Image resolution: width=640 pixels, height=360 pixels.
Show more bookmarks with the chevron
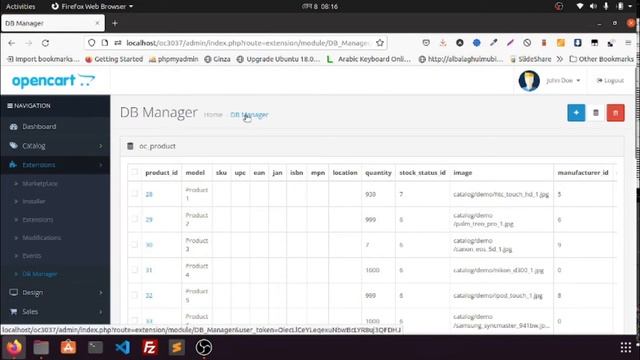point(560,59)
